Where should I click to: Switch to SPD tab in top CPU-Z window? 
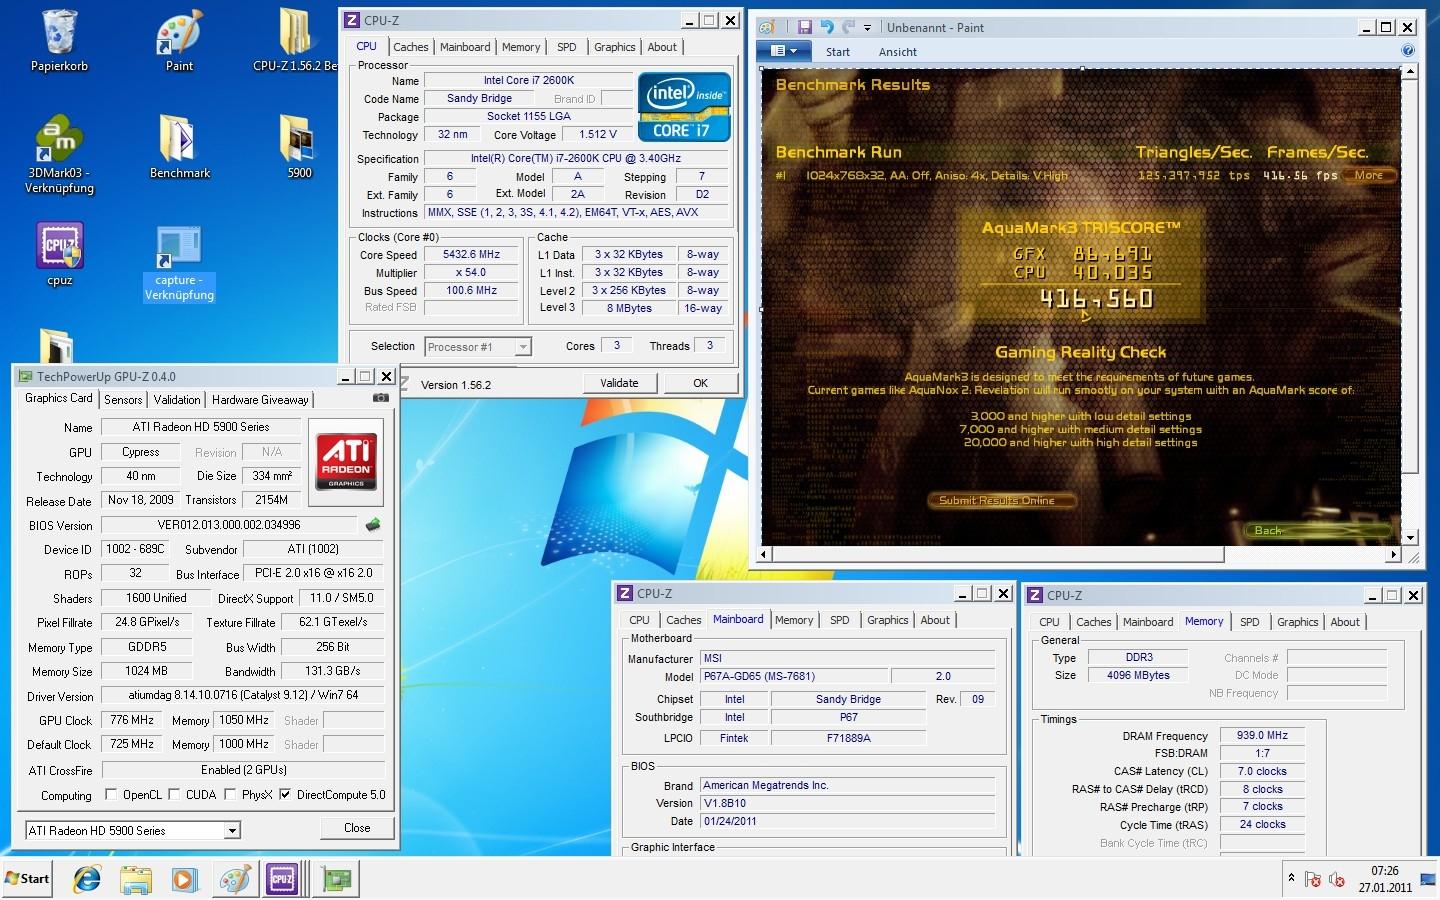coord(567,47)
